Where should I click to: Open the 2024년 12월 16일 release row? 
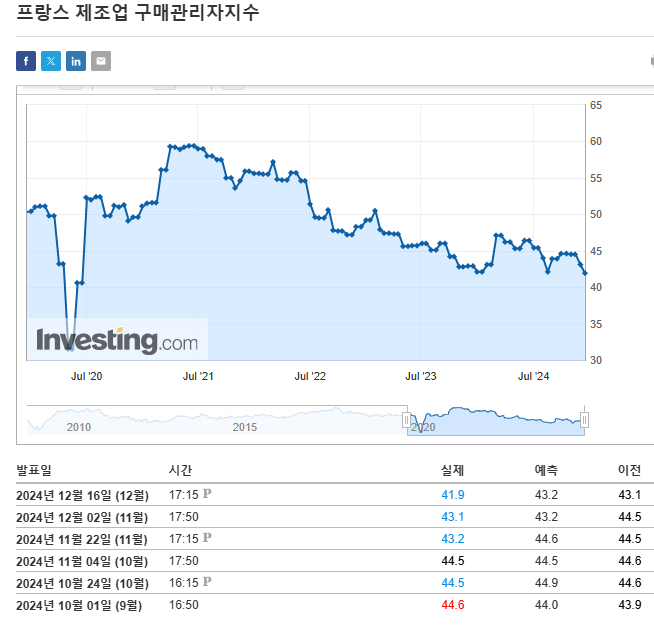click(x=82, y=495)
